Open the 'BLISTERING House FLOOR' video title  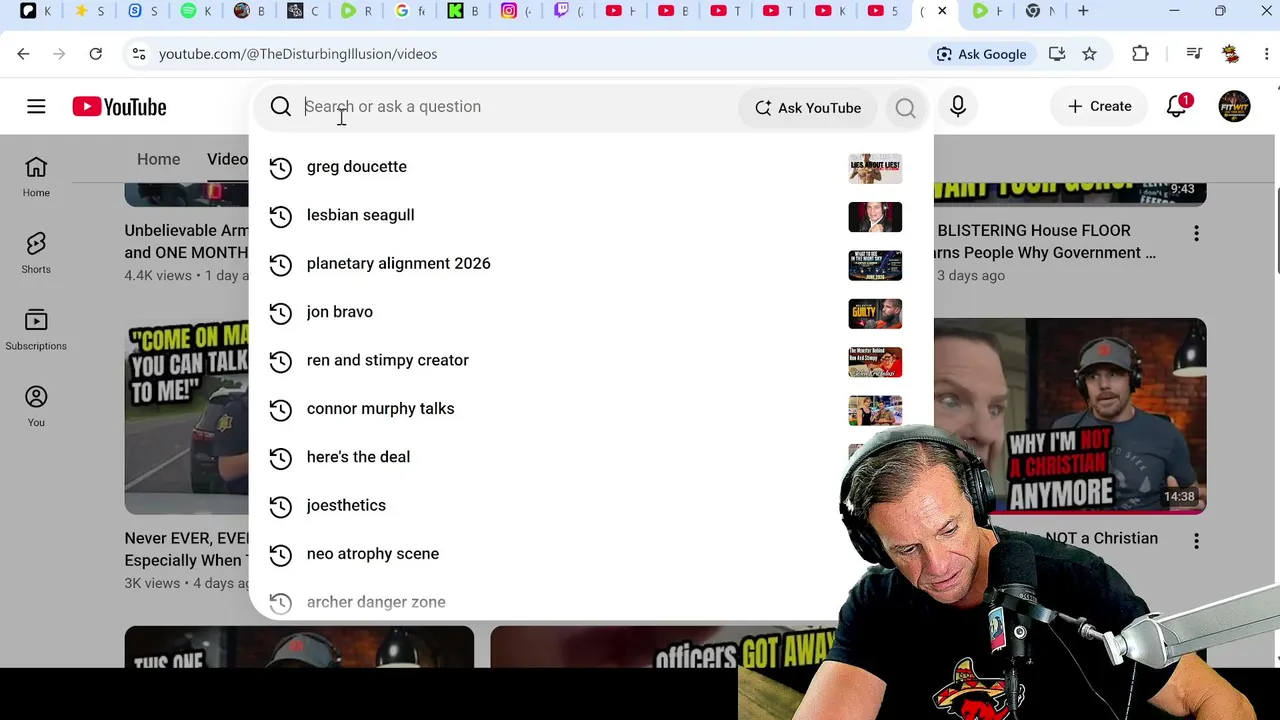click(x=1046, y=241)
